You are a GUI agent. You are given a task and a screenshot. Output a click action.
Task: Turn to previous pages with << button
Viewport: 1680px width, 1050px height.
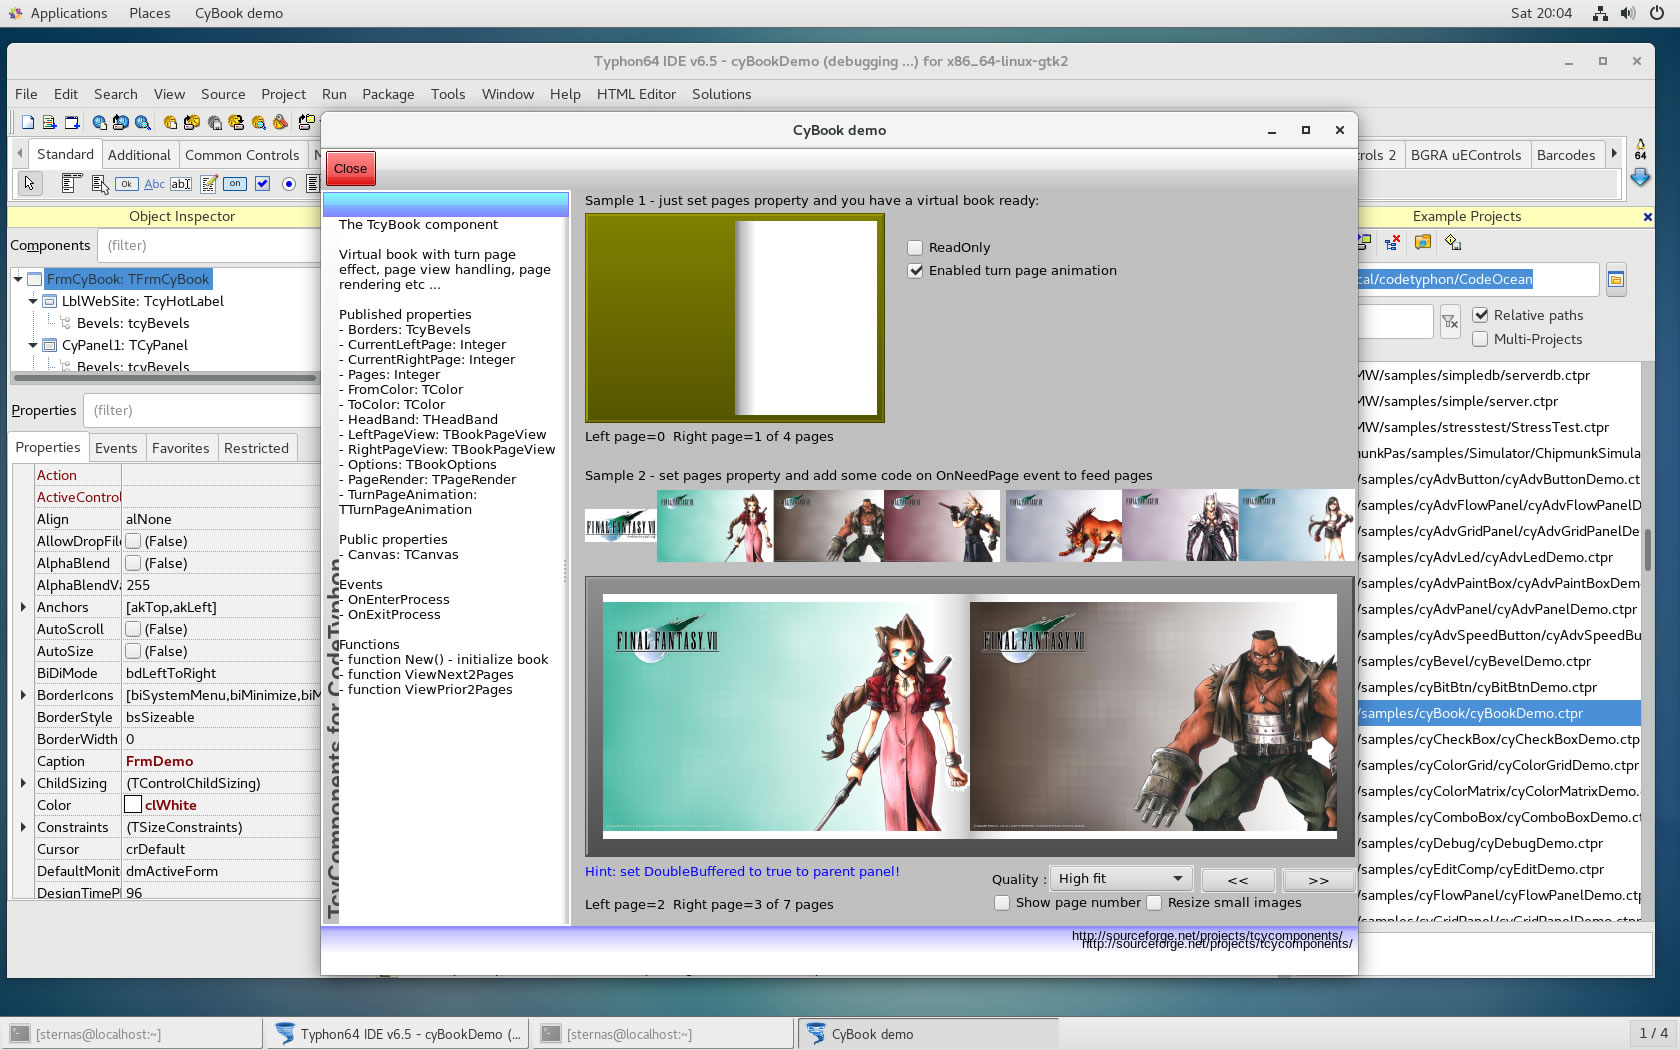(1238, 880)
